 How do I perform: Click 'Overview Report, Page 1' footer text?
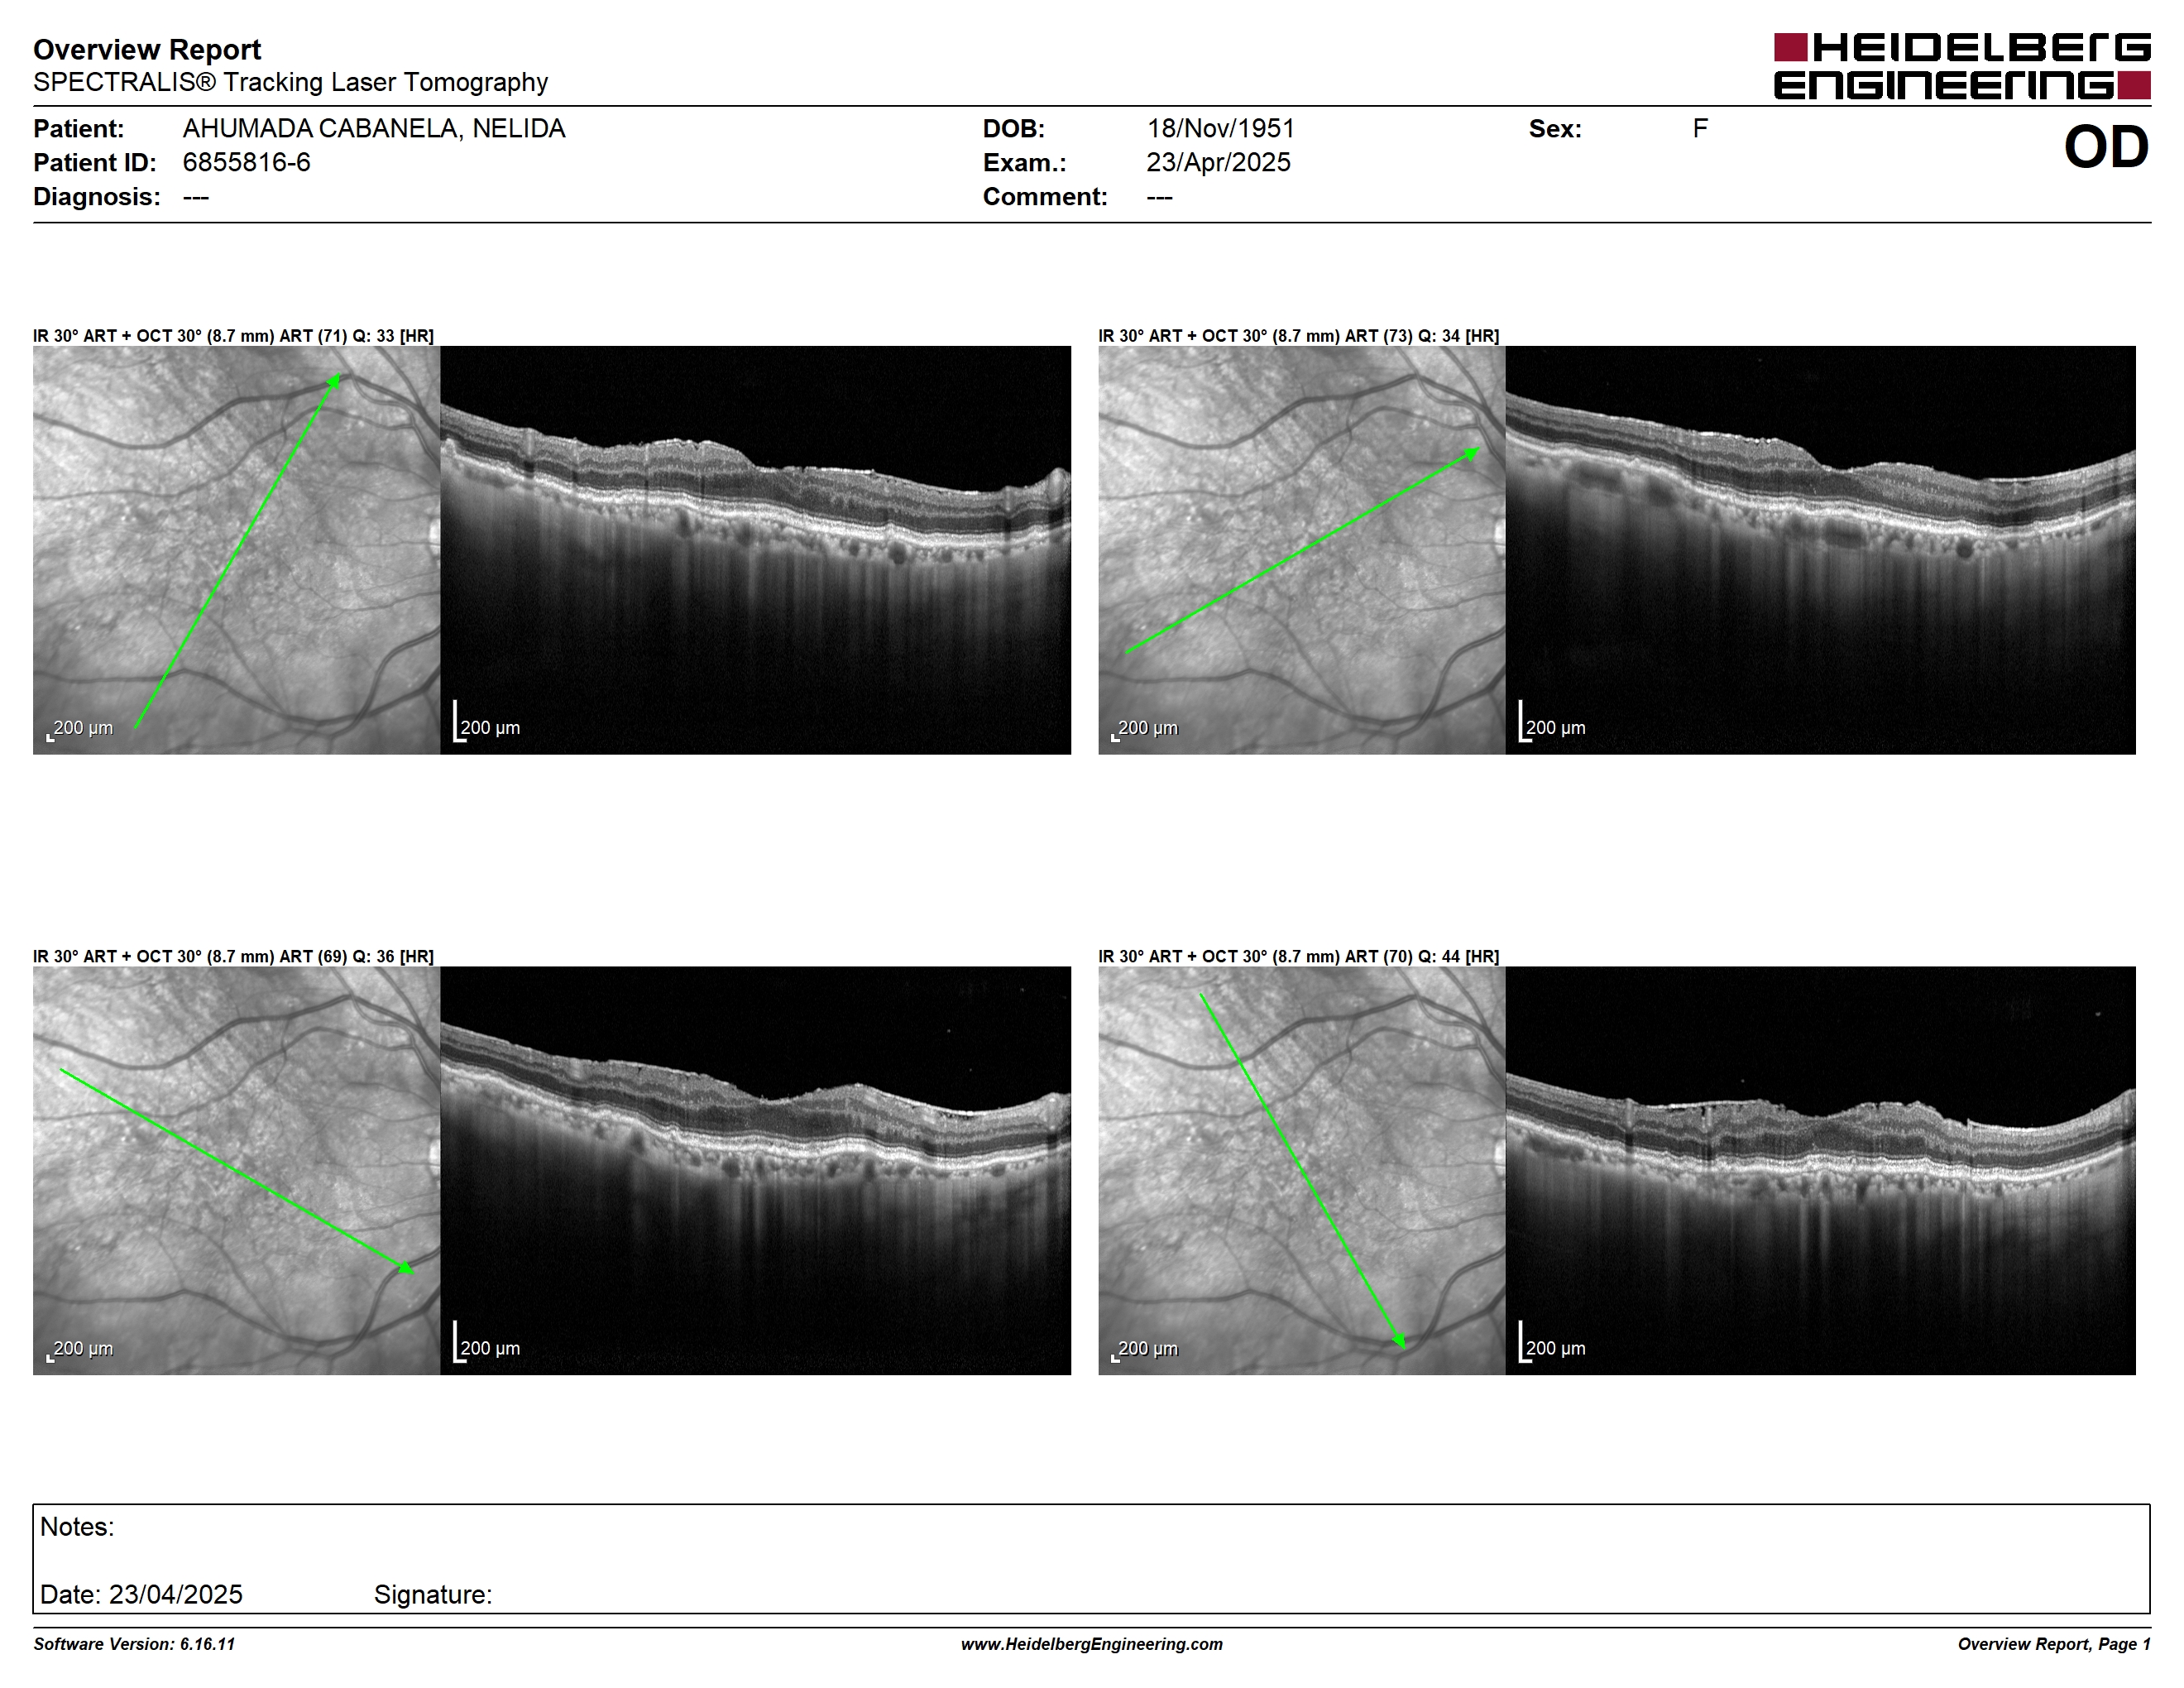[x=2054, y=1644]
